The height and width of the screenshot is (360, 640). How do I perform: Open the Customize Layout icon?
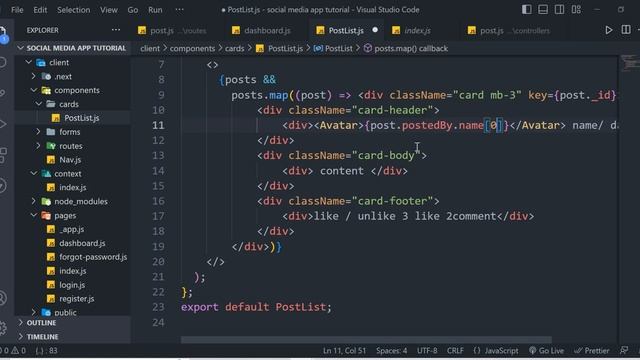click(576, 9)
